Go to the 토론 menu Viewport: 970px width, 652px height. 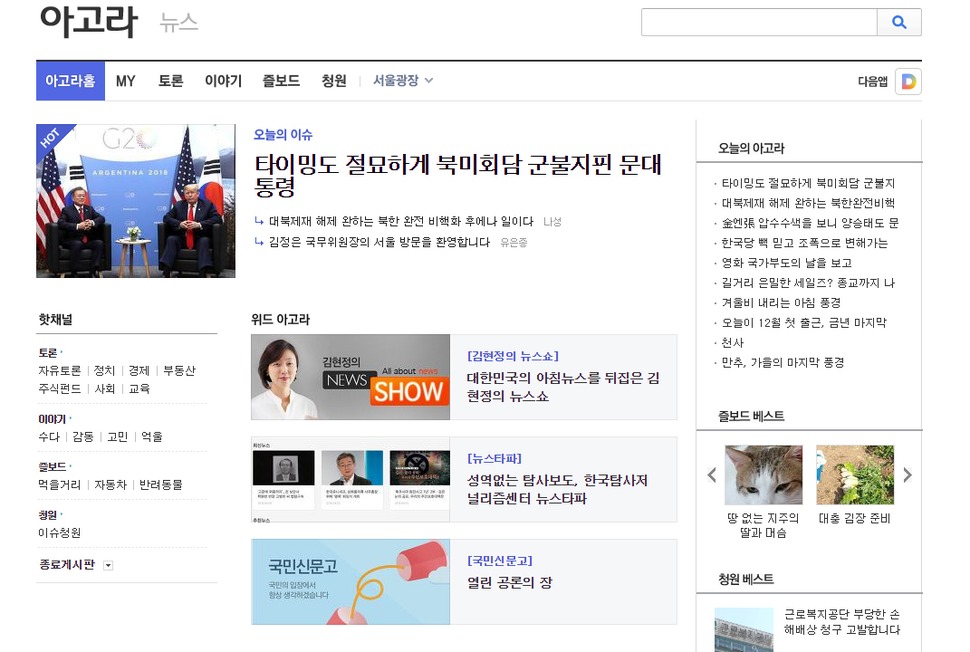coord(171,81)
